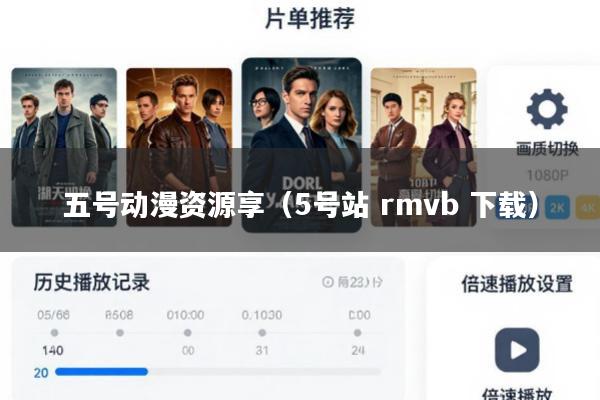This screenshot has height=400, width=600.
Task: Click the clock icon next to 历史播放记录 header
Action: pos(328,282)
